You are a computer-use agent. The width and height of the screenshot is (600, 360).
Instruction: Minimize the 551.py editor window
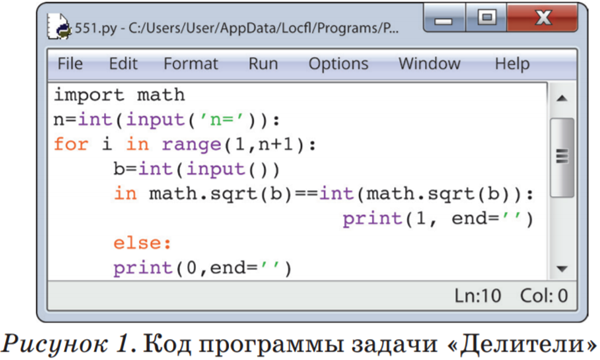point(444,18)
